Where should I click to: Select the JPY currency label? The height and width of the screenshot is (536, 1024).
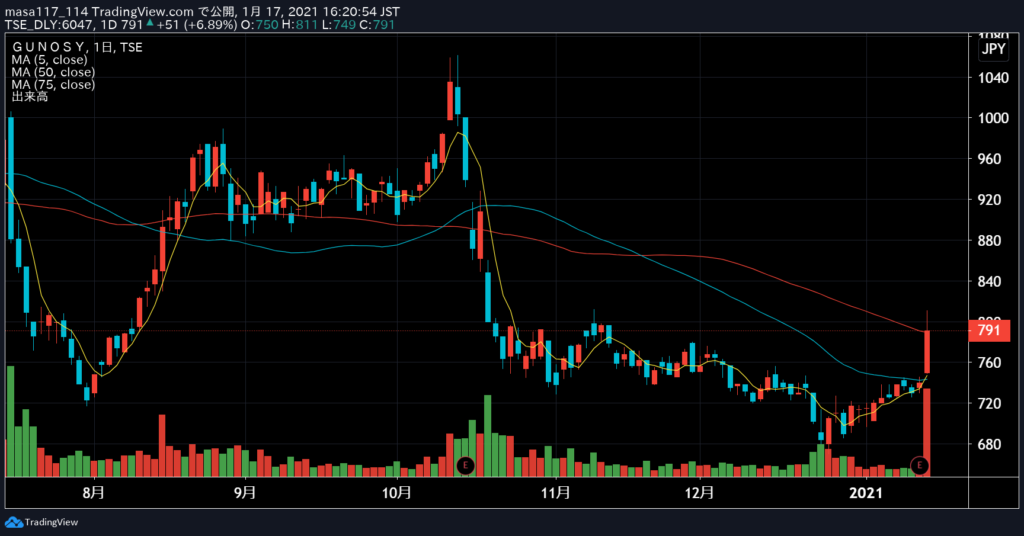coord(994,49)
